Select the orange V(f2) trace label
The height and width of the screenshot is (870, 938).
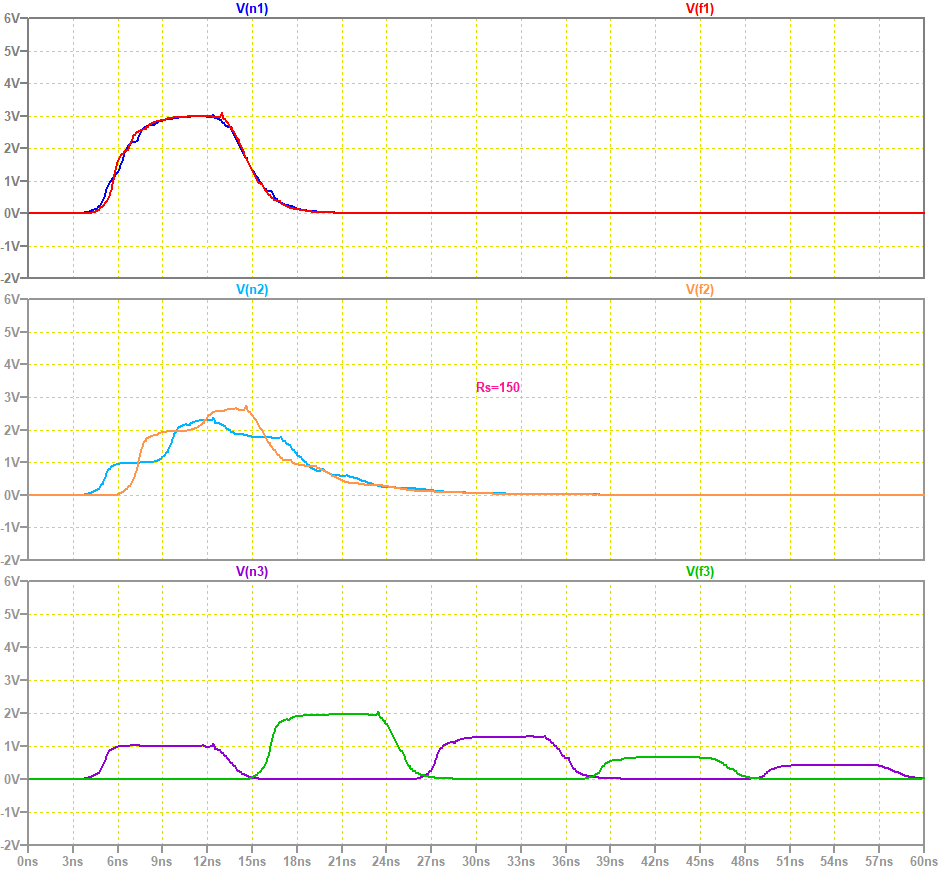pyautogui.click(x=699, y=290)
